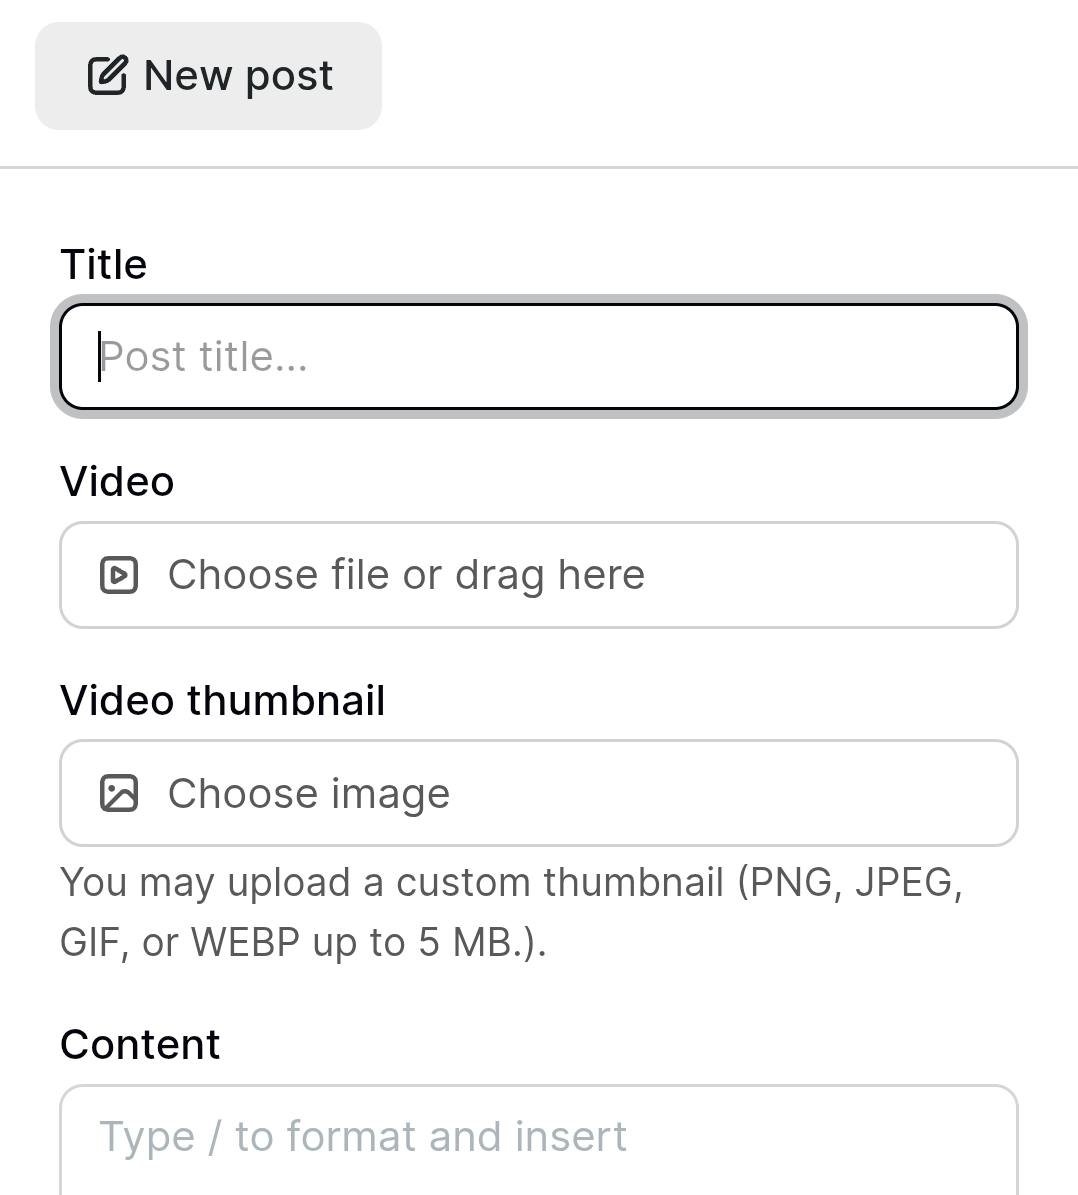Click the "Post title..." placeholder text
Image resolution: width=1078 pixels, height=1195 pixels.
point(204,357)
